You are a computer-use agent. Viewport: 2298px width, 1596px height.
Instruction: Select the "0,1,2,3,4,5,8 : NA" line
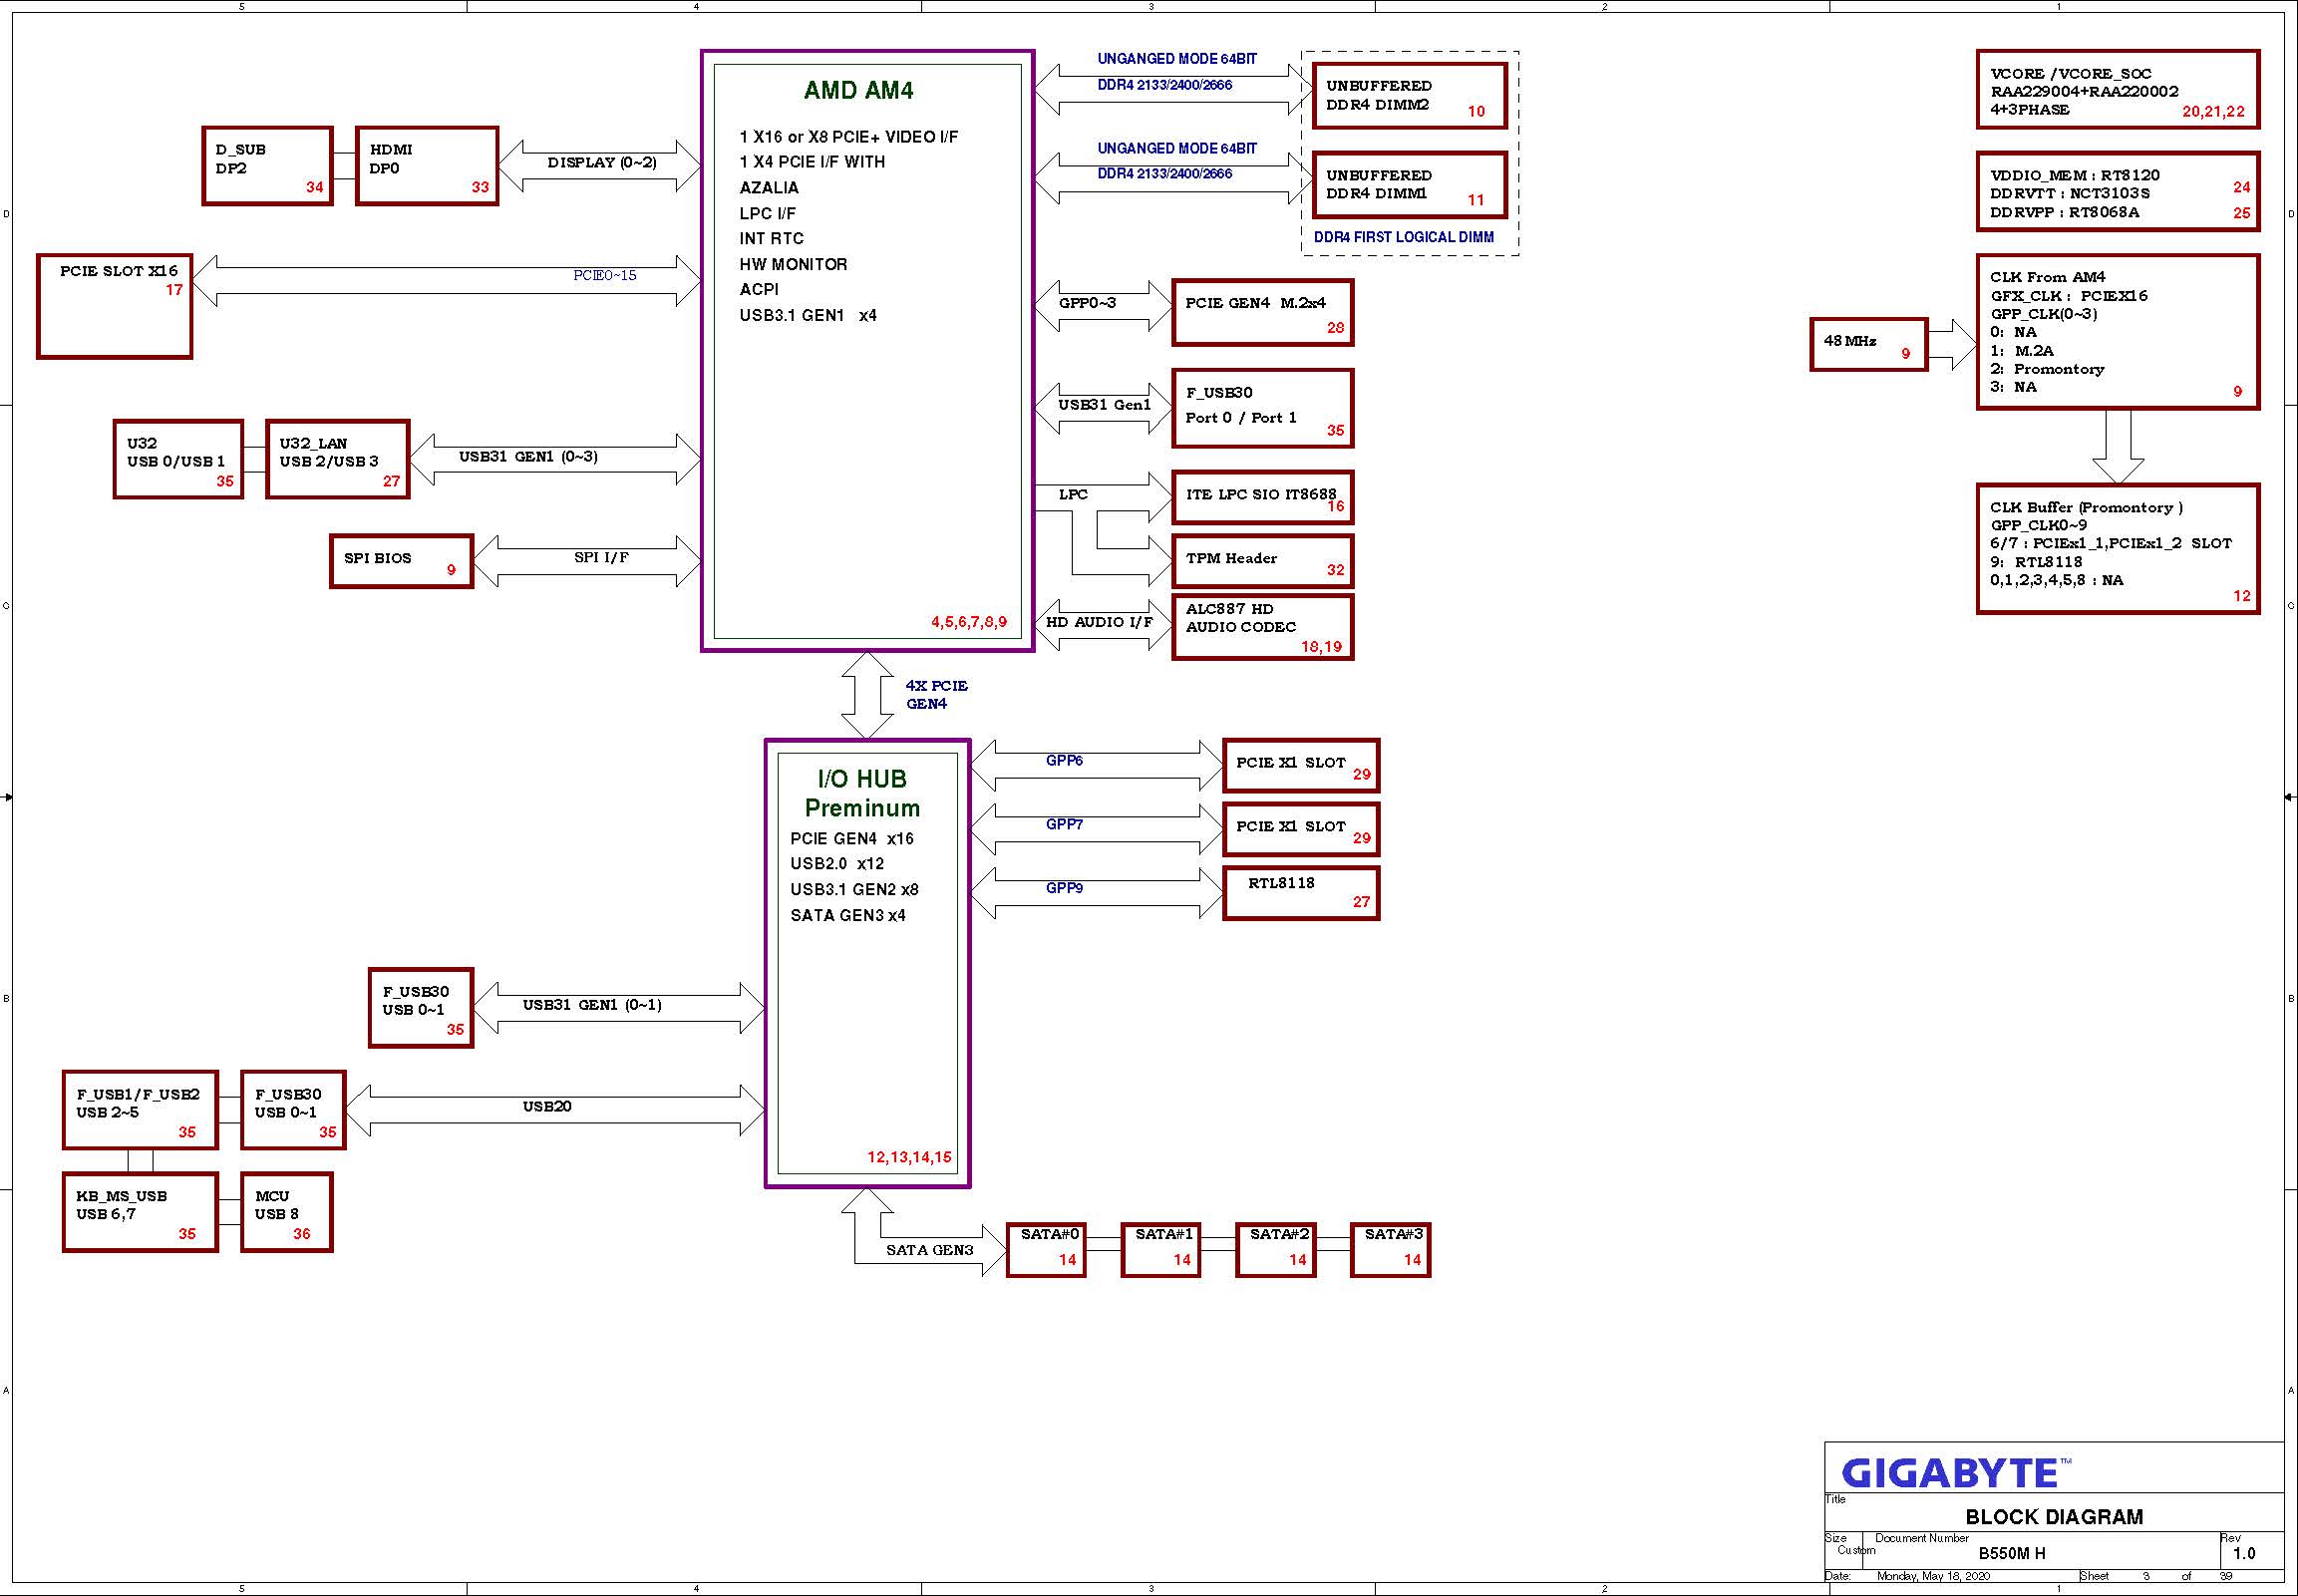point(2056,580)
